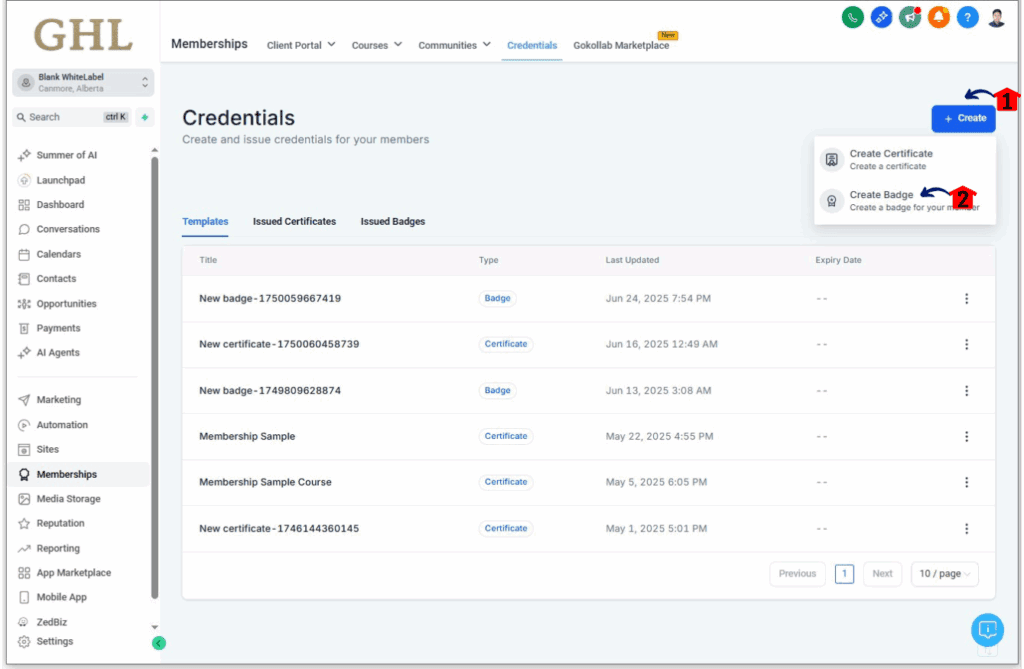Viewport: 1024px width, 669px height.
Task: Click the Media Storage image icon
Action: pos(24,499)
